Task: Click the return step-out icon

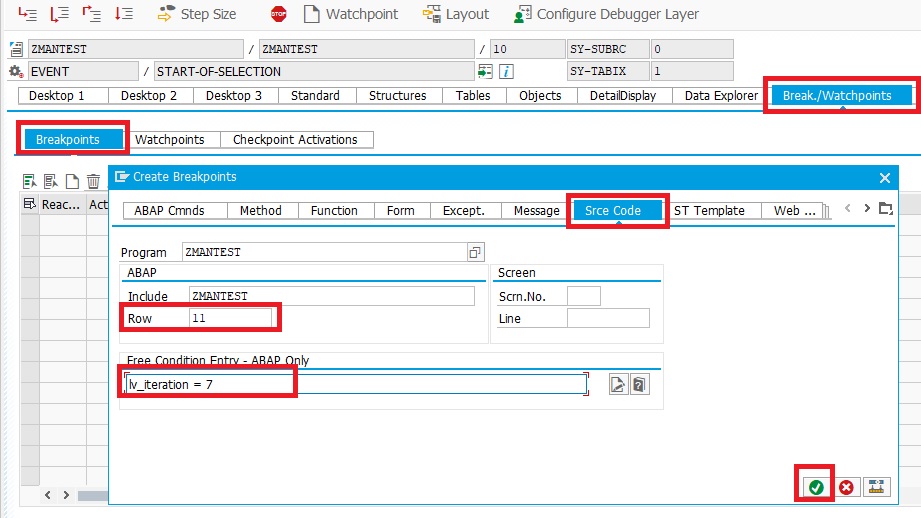Action: [91, 13]
